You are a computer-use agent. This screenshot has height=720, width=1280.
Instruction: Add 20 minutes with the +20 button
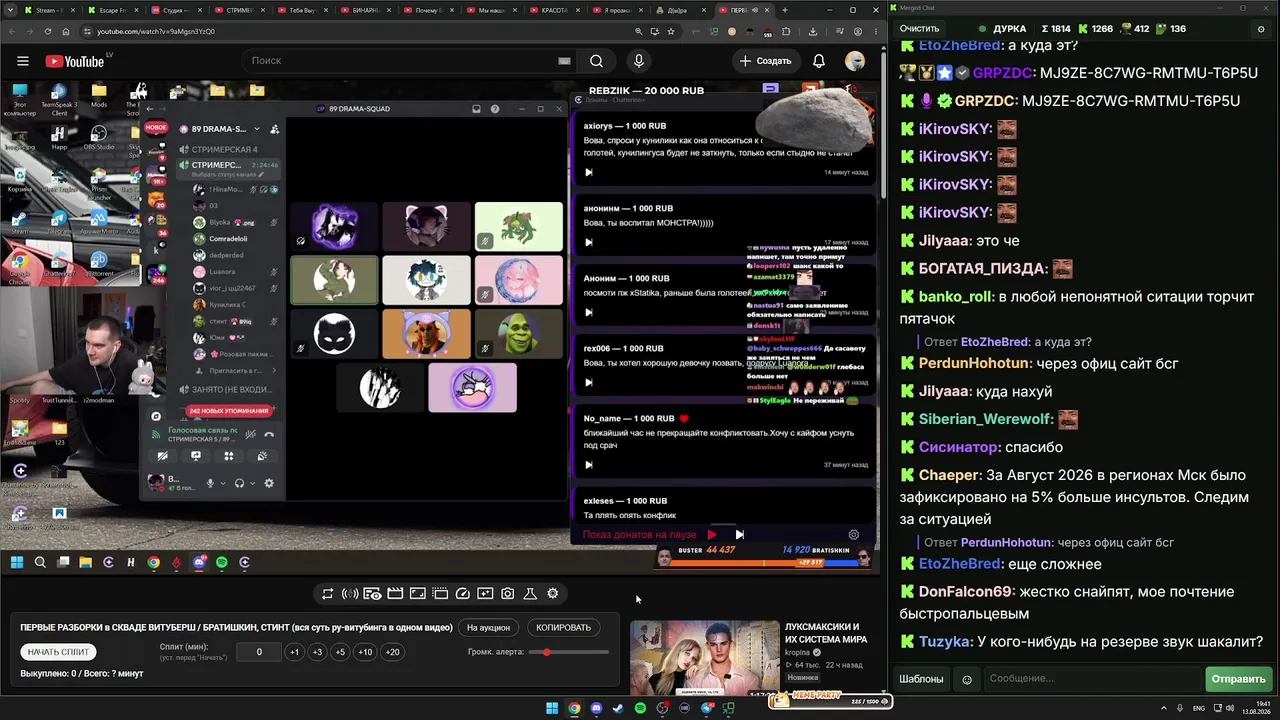click(392, 652)
